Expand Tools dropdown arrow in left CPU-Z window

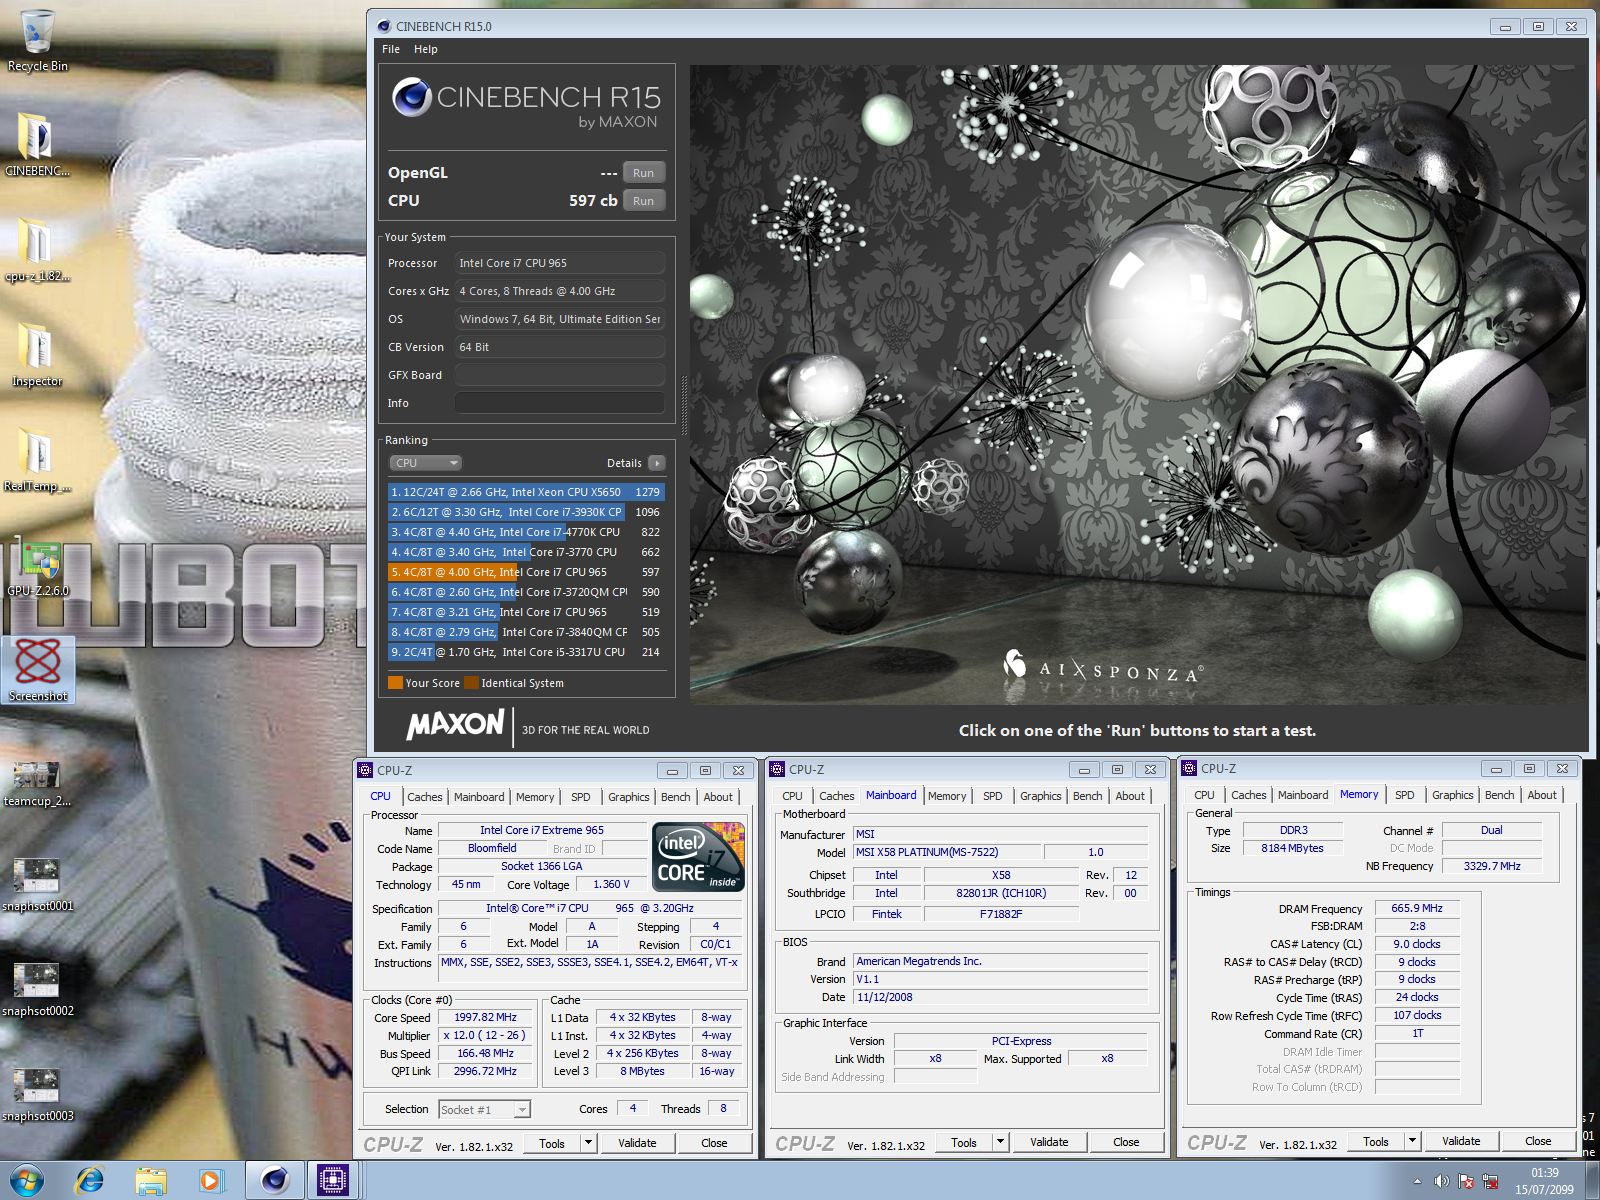(x=589, y=1143)
